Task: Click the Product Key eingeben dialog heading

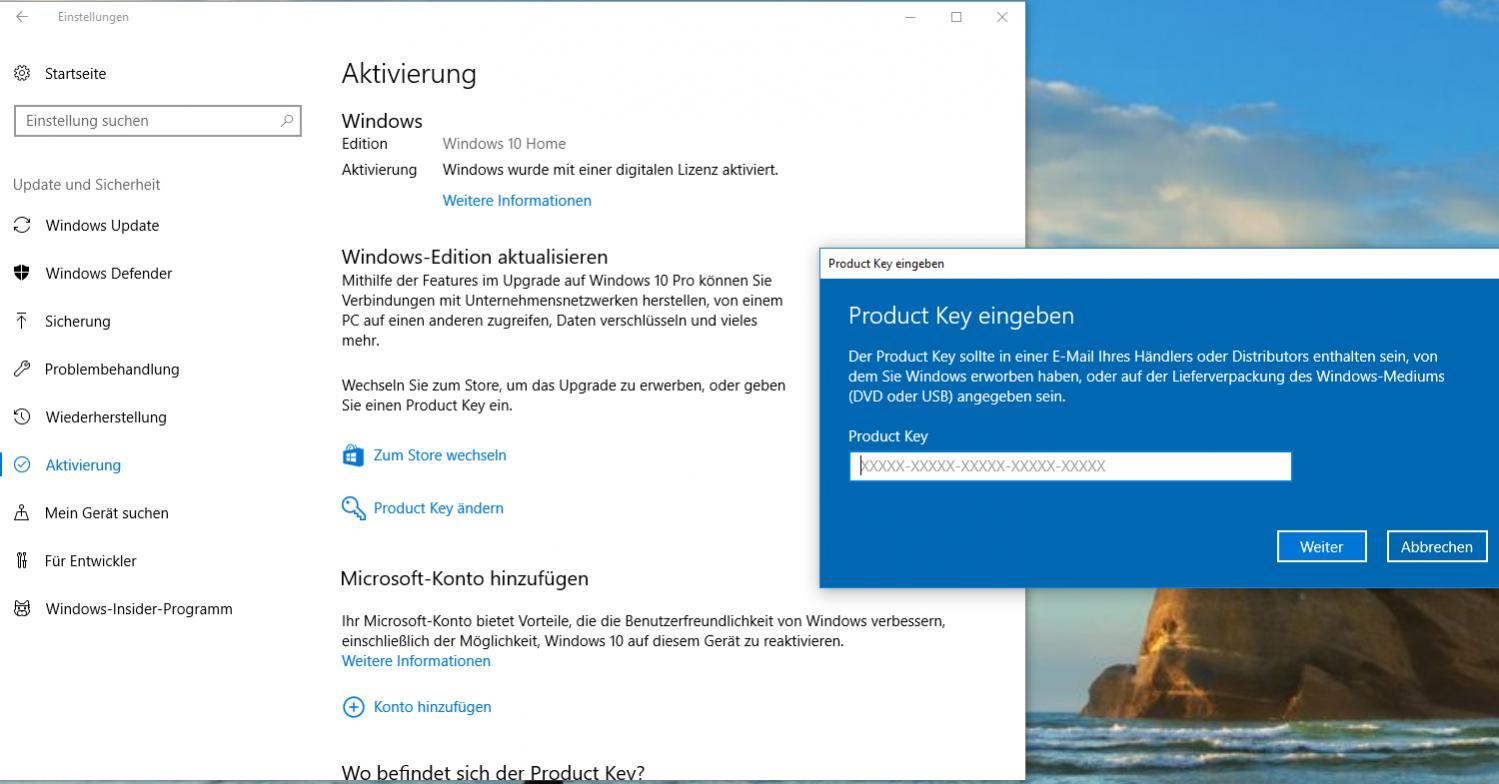Action: tap(961, 315)
